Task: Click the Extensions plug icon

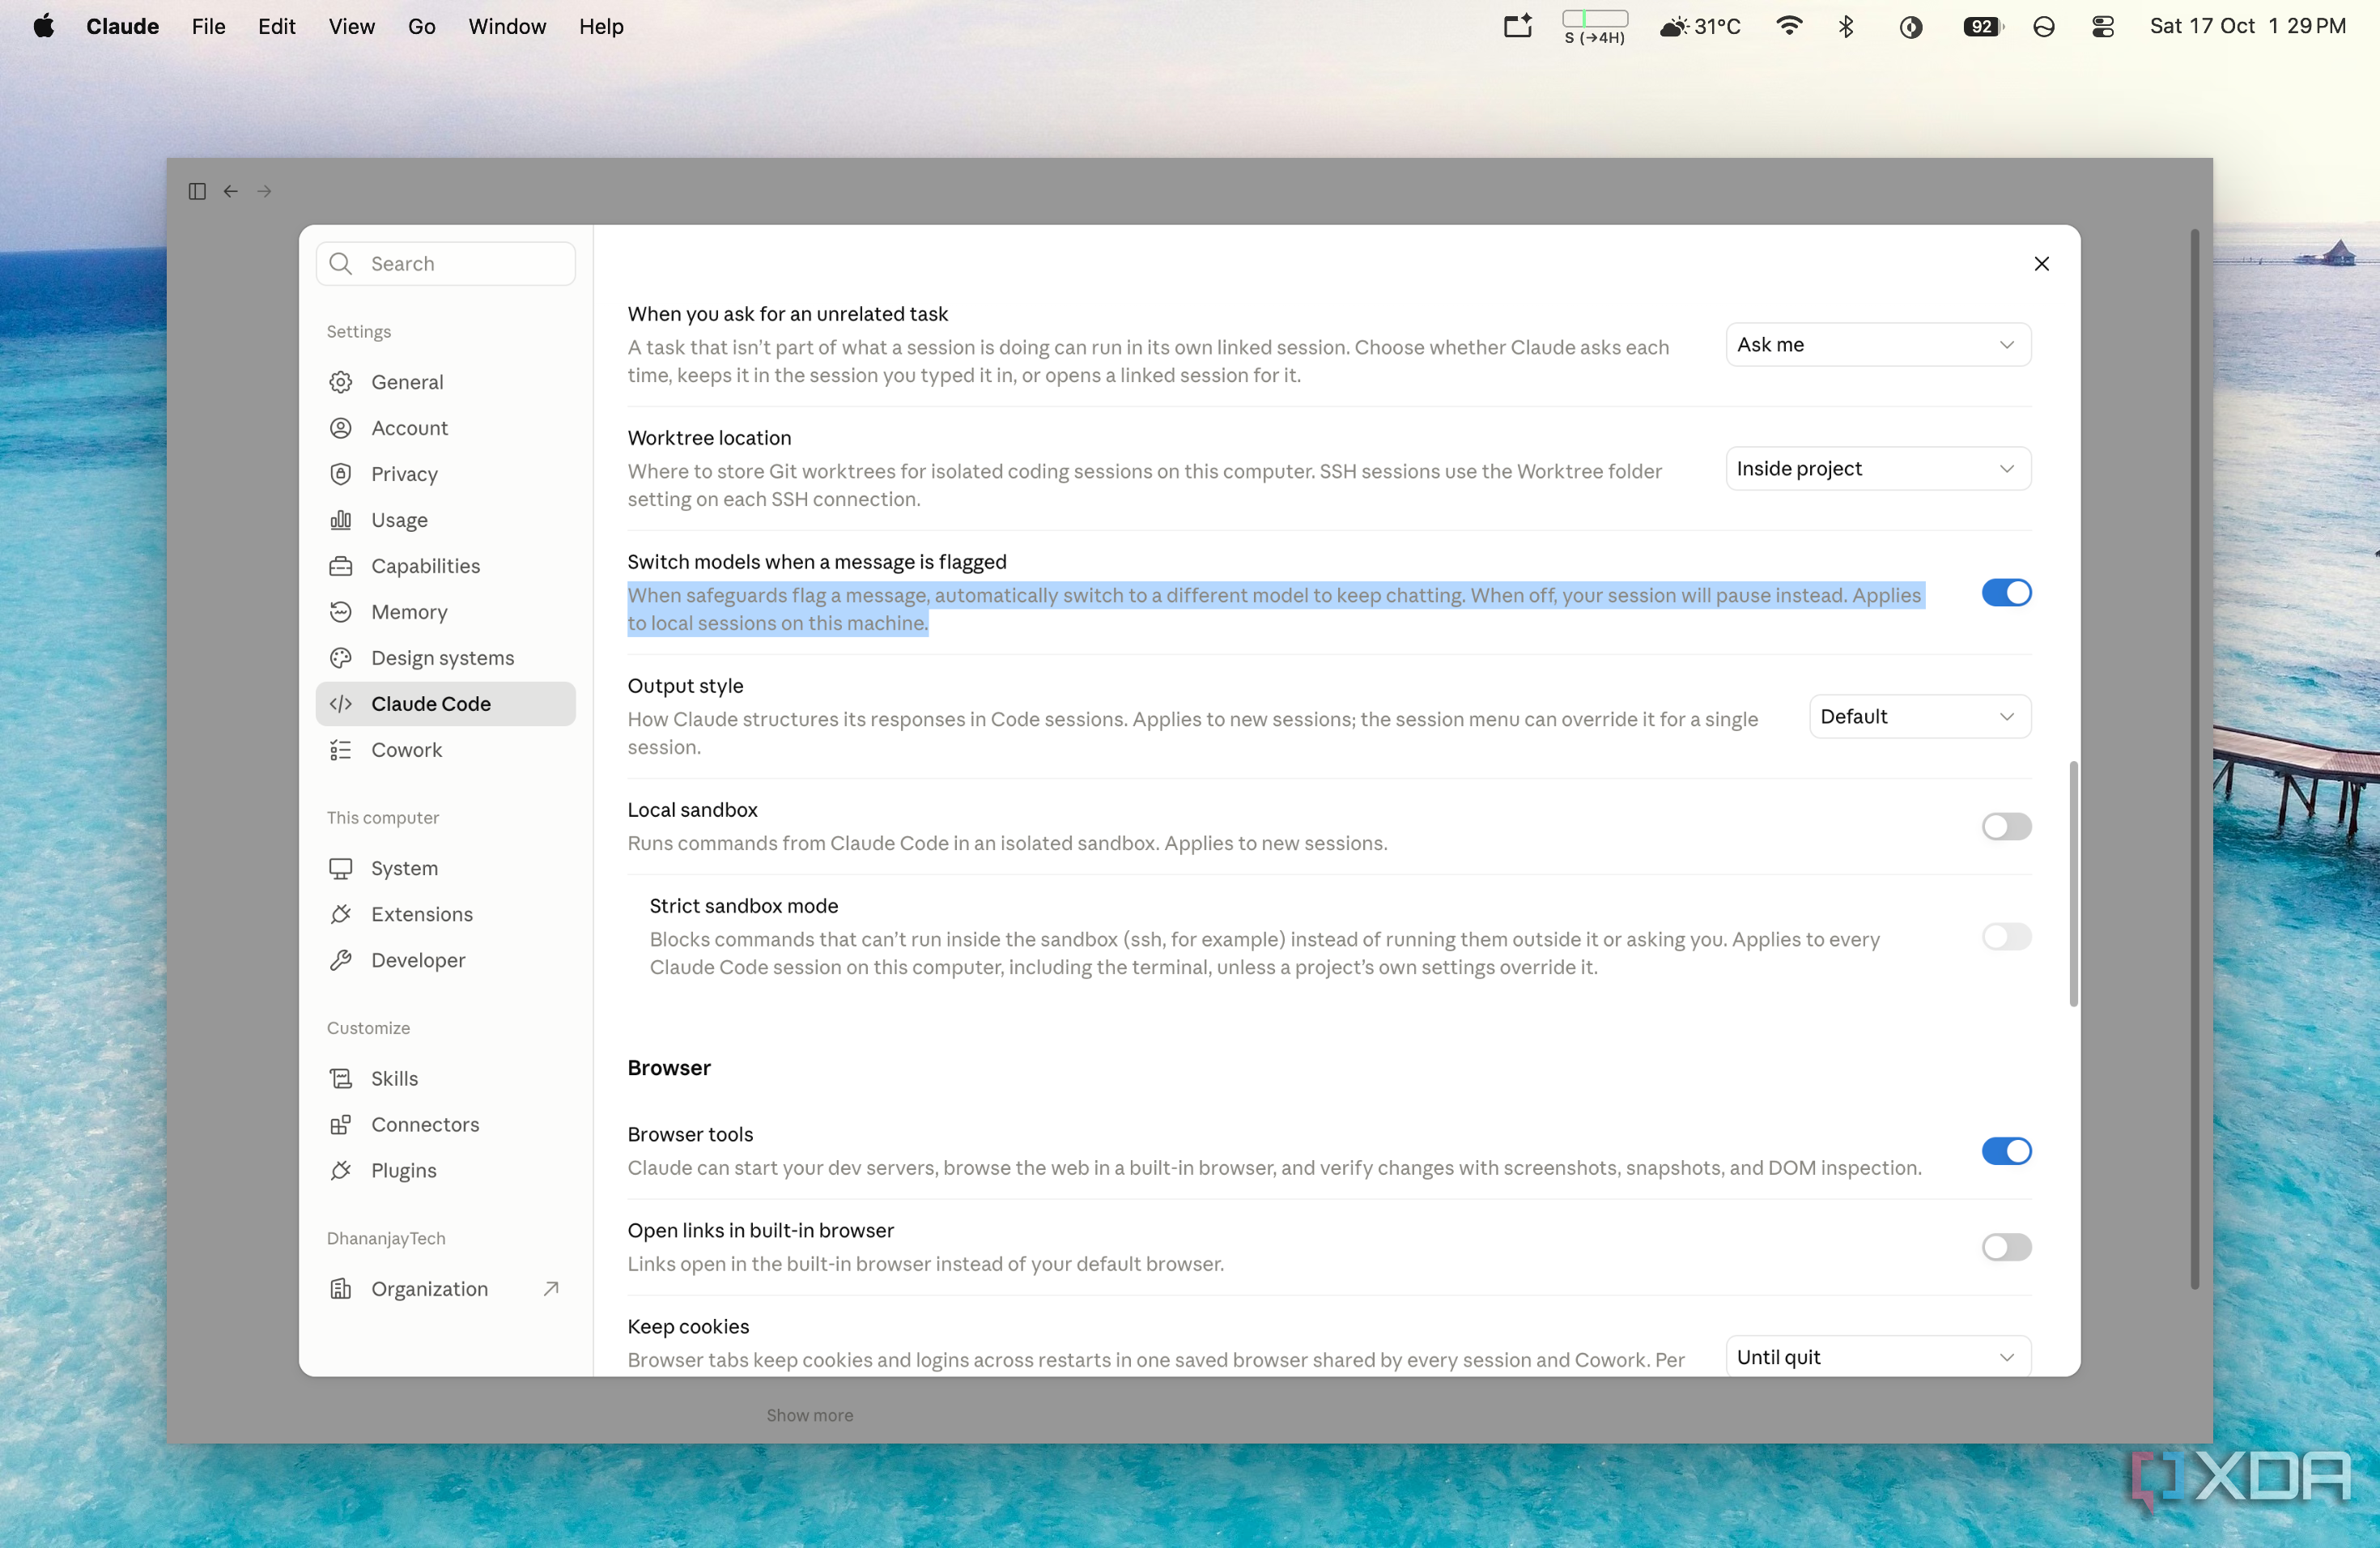Action: tap(341, 914)
